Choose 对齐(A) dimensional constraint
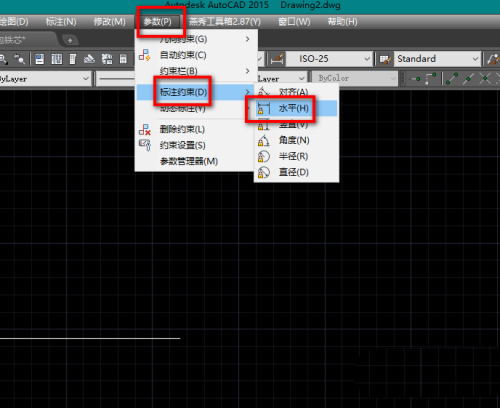The height and width of the screenshot is (408, 500). click(296, 92)
